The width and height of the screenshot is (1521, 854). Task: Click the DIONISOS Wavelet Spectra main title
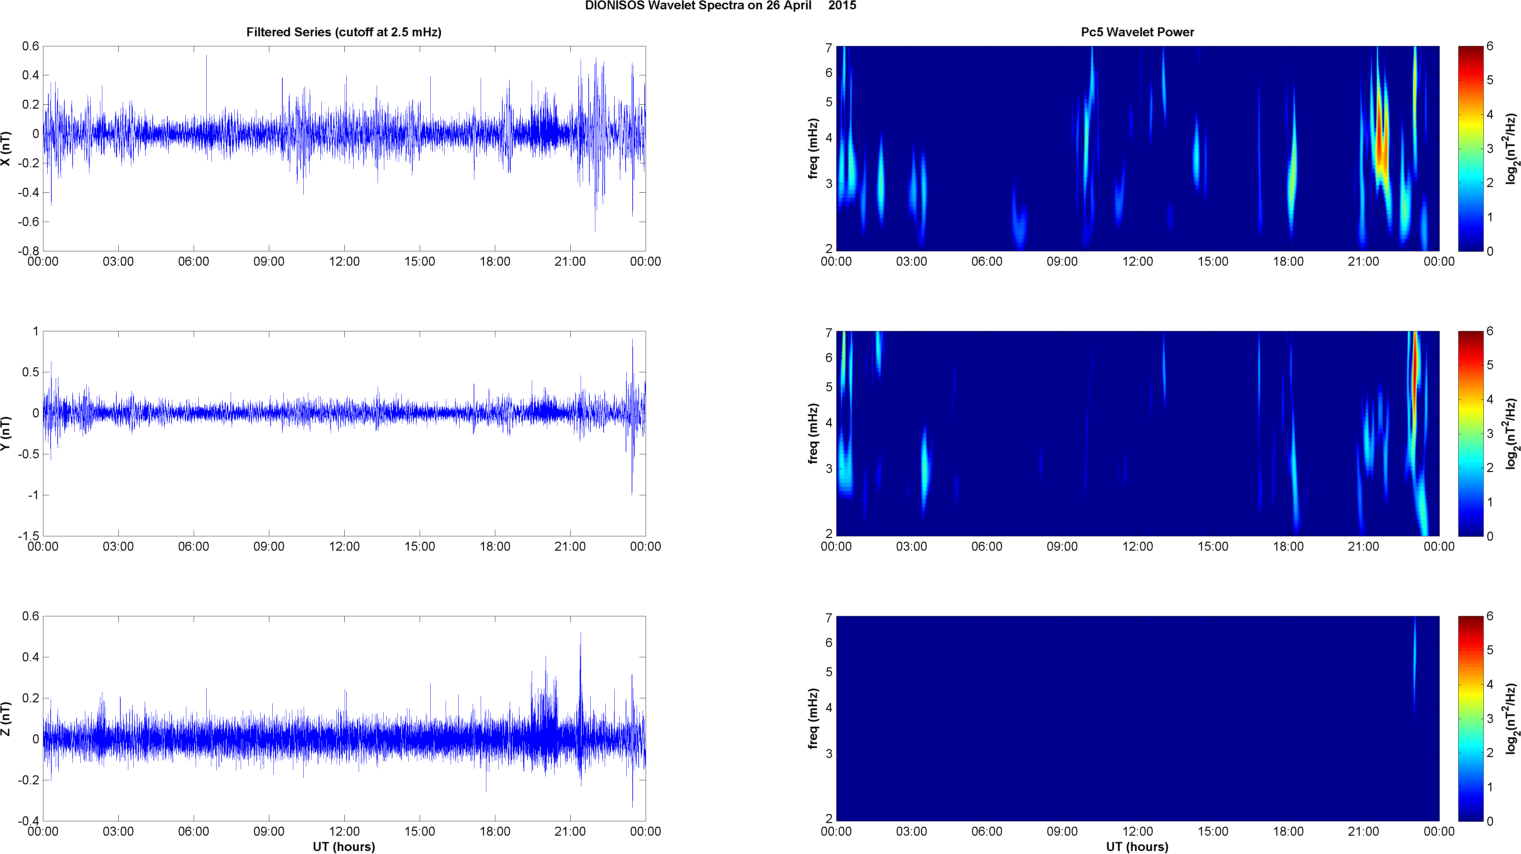[720, 6]
